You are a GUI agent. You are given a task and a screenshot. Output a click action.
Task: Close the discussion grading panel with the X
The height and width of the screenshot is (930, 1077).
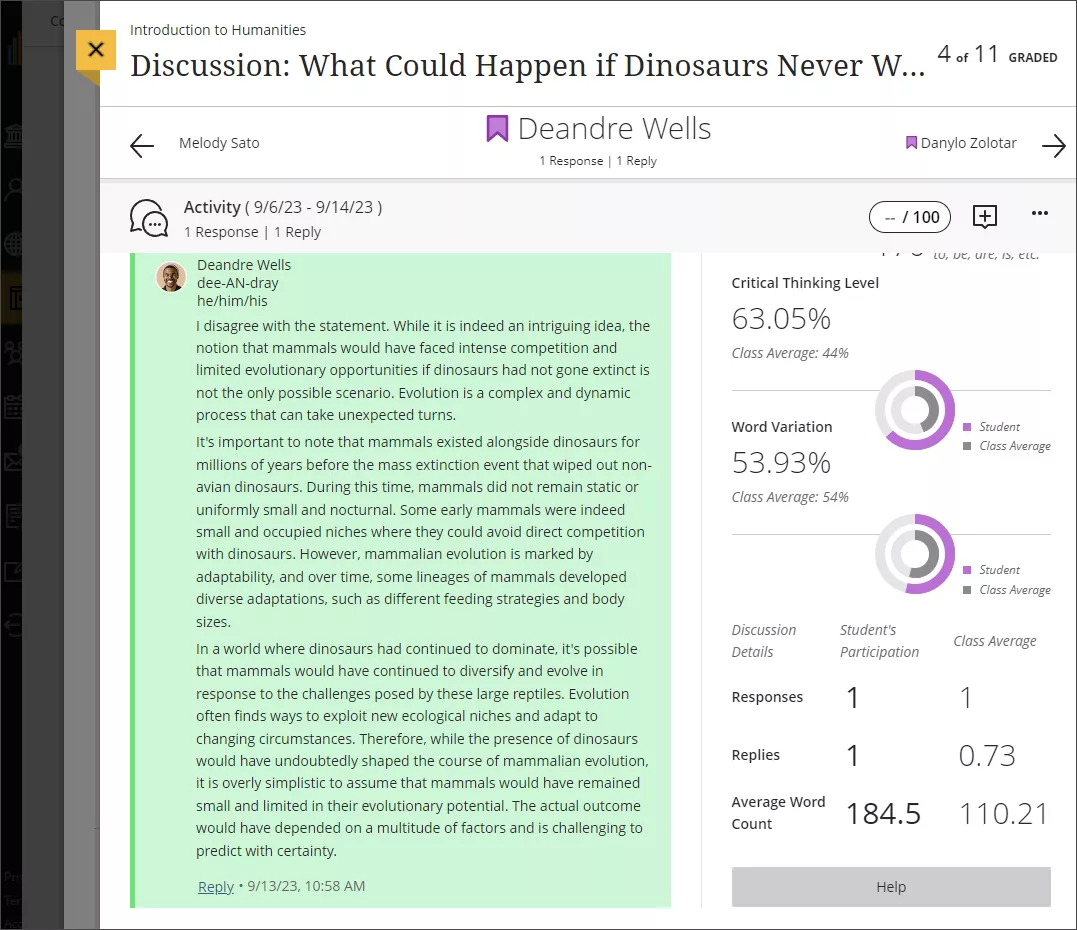96,50
